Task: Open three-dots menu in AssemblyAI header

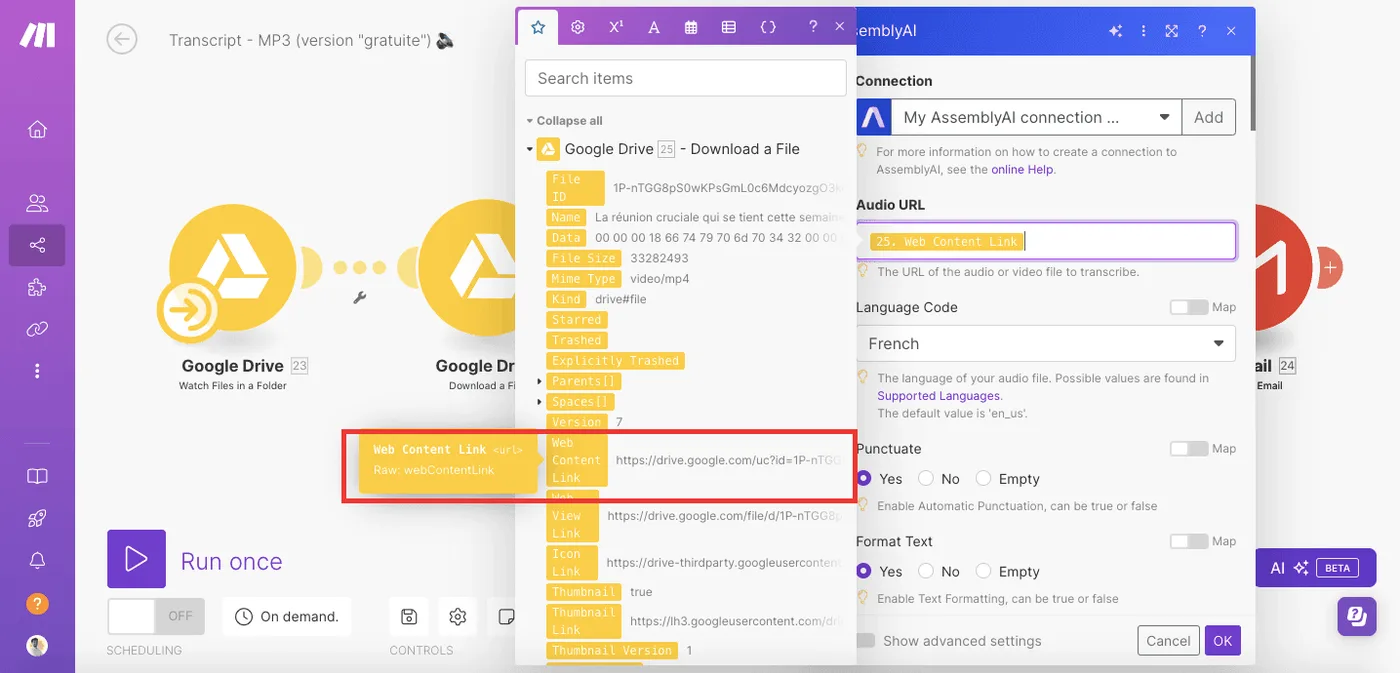Action: [x=1144, y=31]
